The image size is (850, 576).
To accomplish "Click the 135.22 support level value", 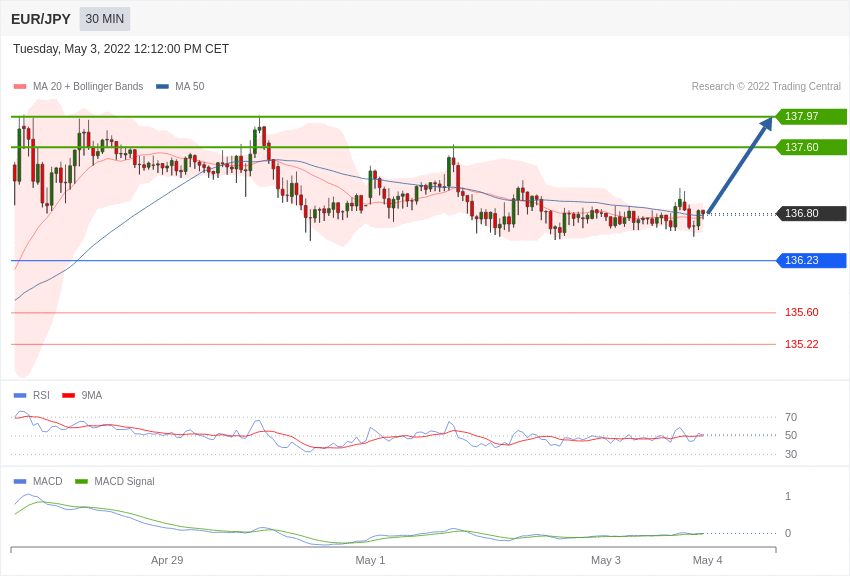I will [x=802, y=344].
